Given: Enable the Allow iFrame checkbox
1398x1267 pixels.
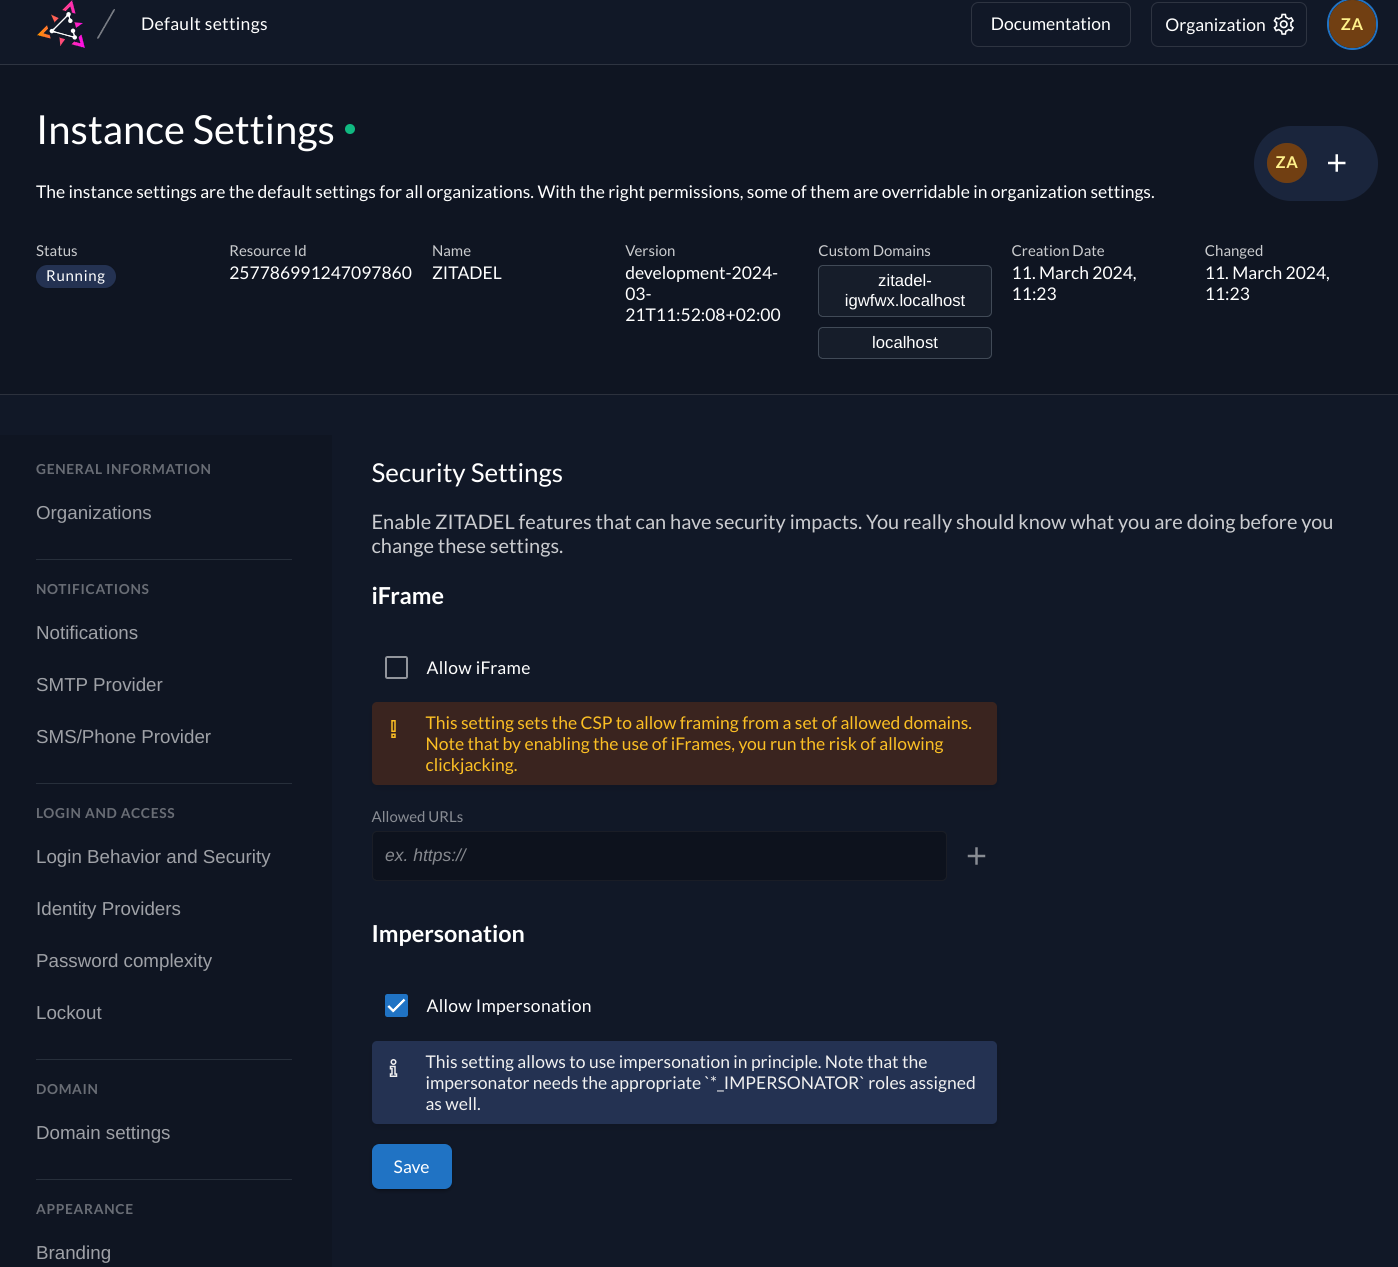Looking at the screenshot, I should pos(396,667).
